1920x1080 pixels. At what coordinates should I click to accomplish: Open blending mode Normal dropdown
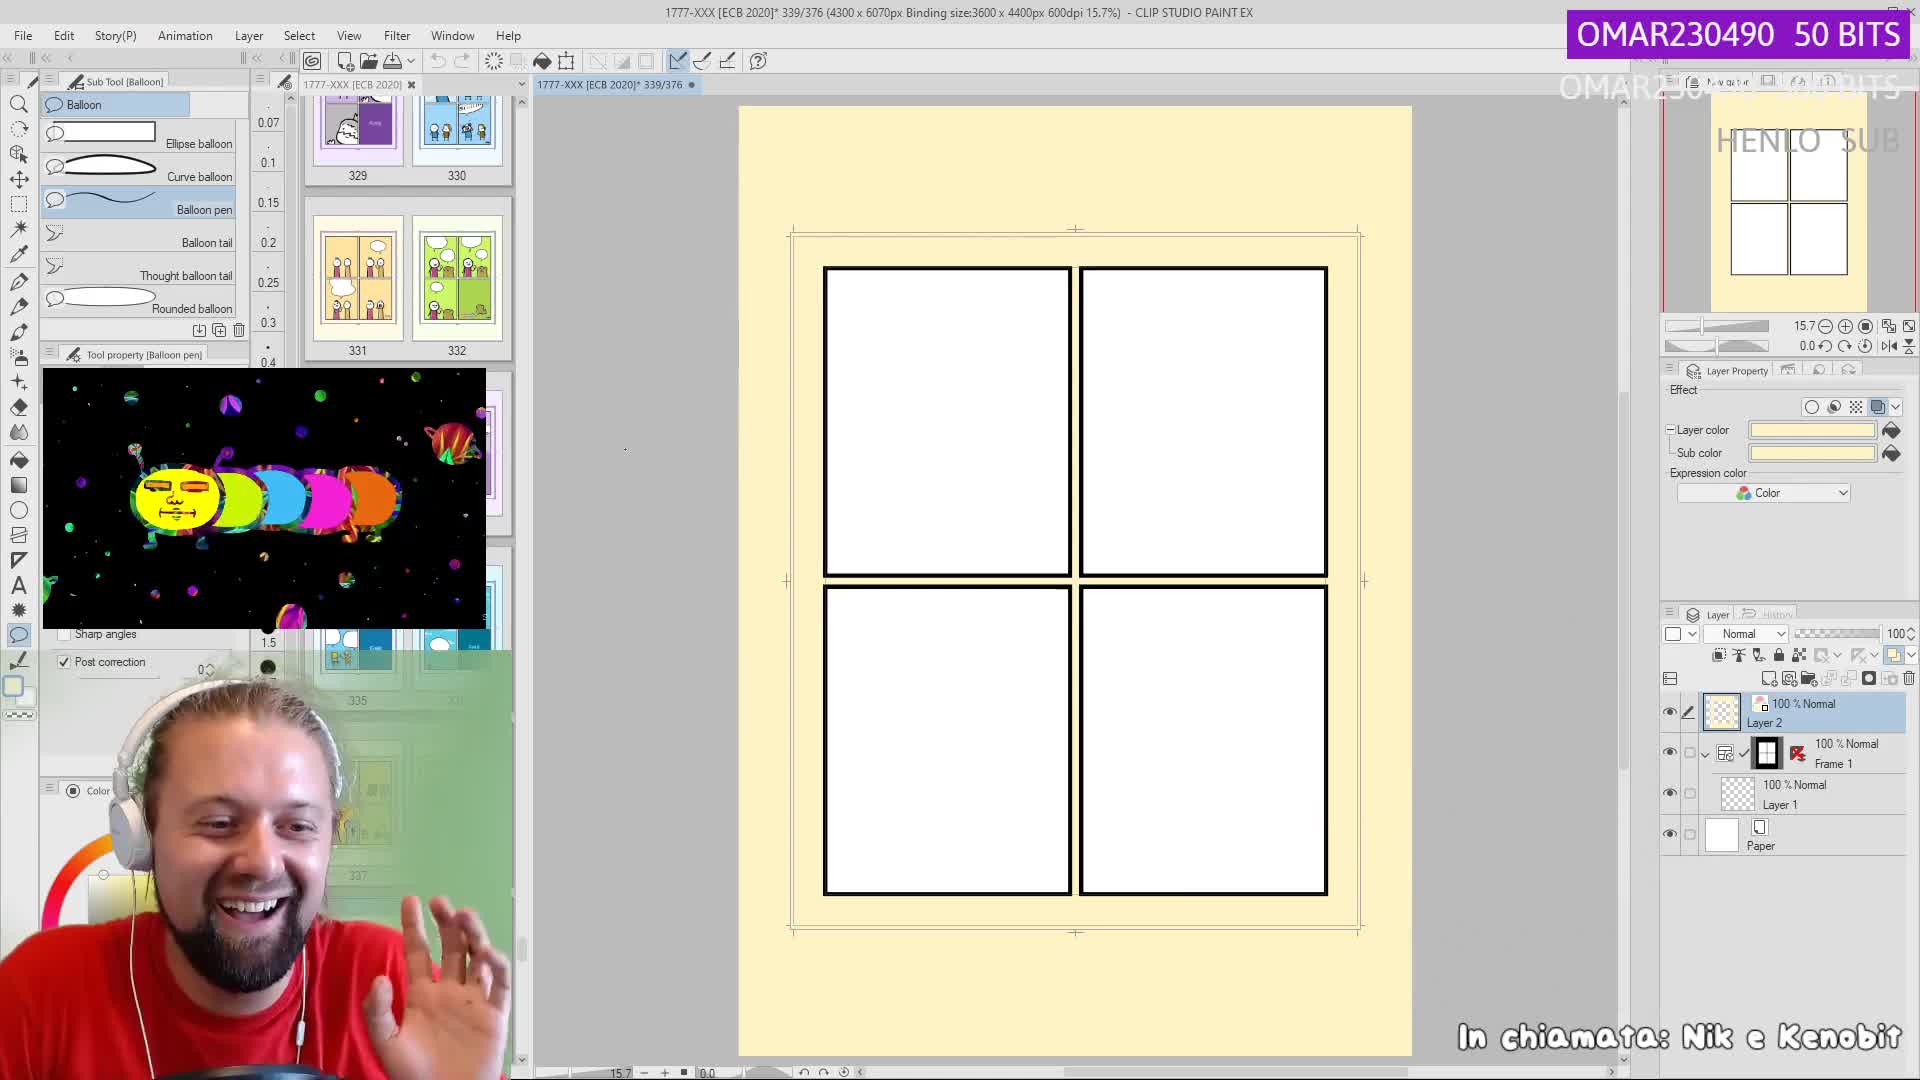tap(1746, 634)
